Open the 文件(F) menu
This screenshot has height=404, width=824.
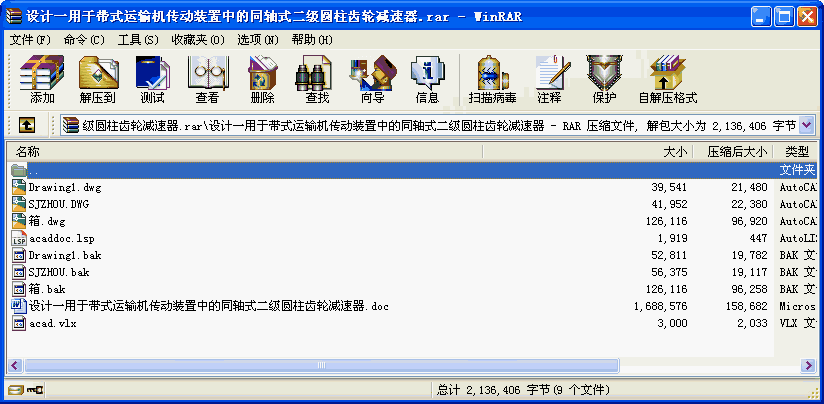pos(30,40)
